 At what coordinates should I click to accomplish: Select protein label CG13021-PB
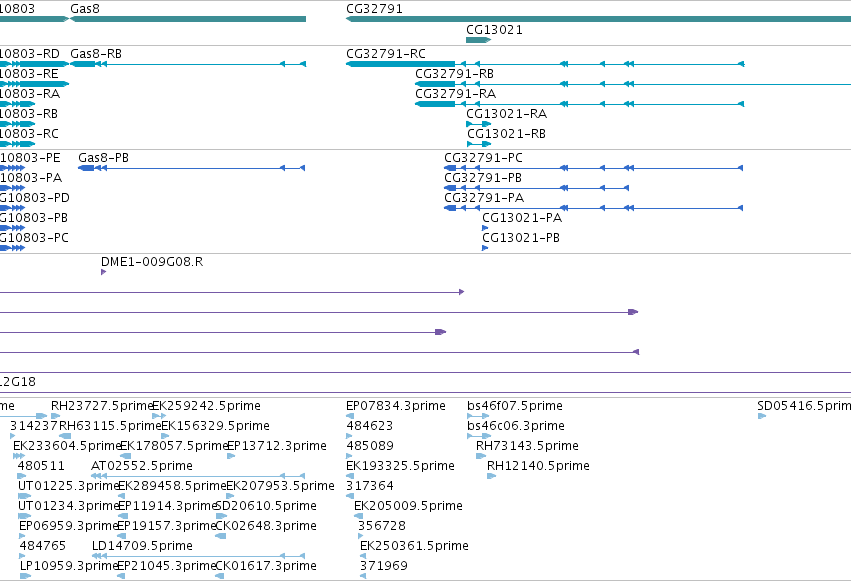point(520,238)
